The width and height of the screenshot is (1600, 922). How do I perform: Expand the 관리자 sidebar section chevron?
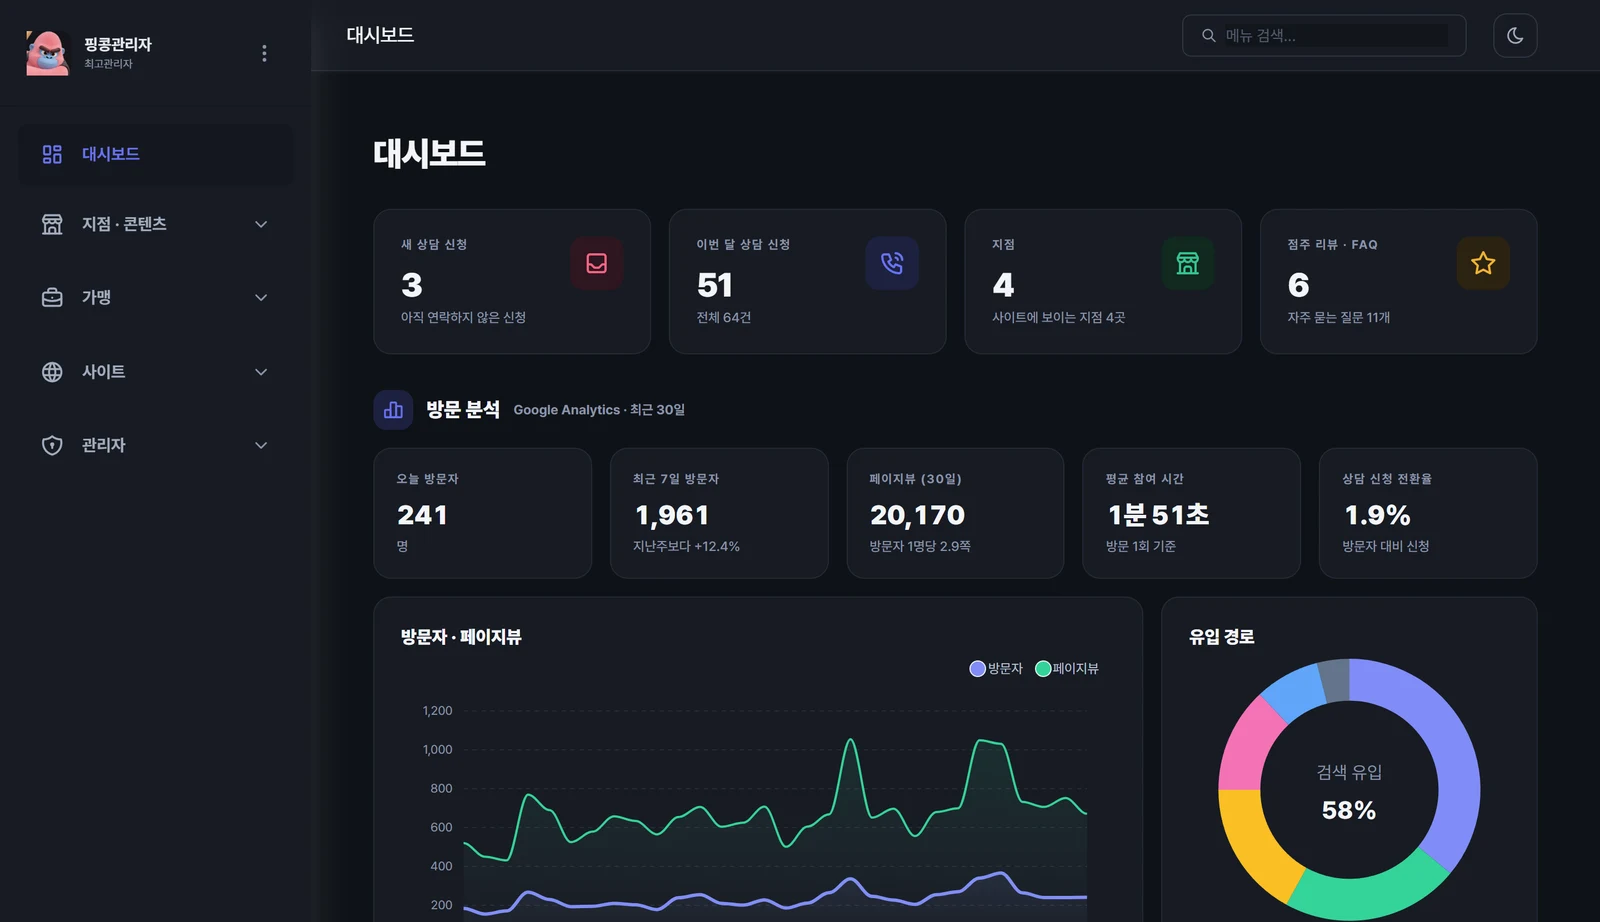[261, 446]
